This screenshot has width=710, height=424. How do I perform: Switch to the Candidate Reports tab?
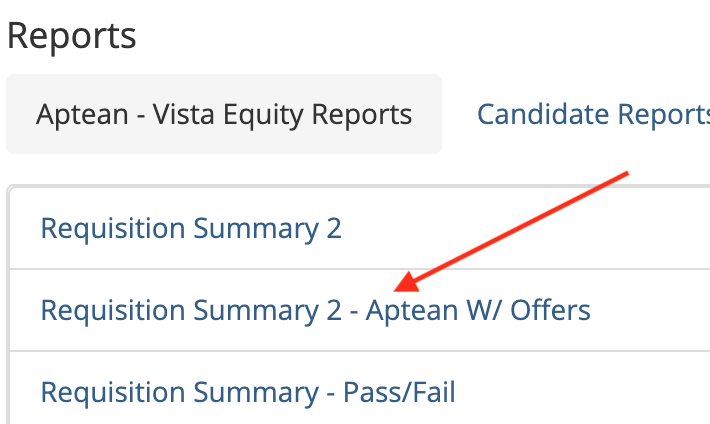(592, 114)
